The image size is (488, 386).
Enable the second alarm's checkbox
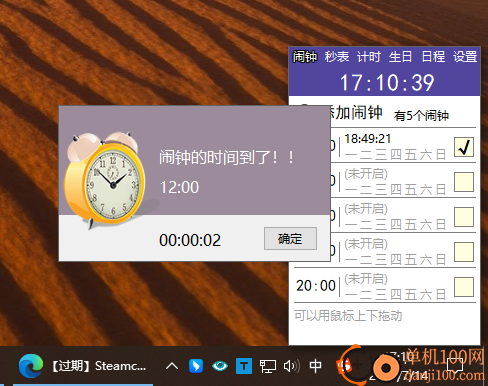[464, 182]
